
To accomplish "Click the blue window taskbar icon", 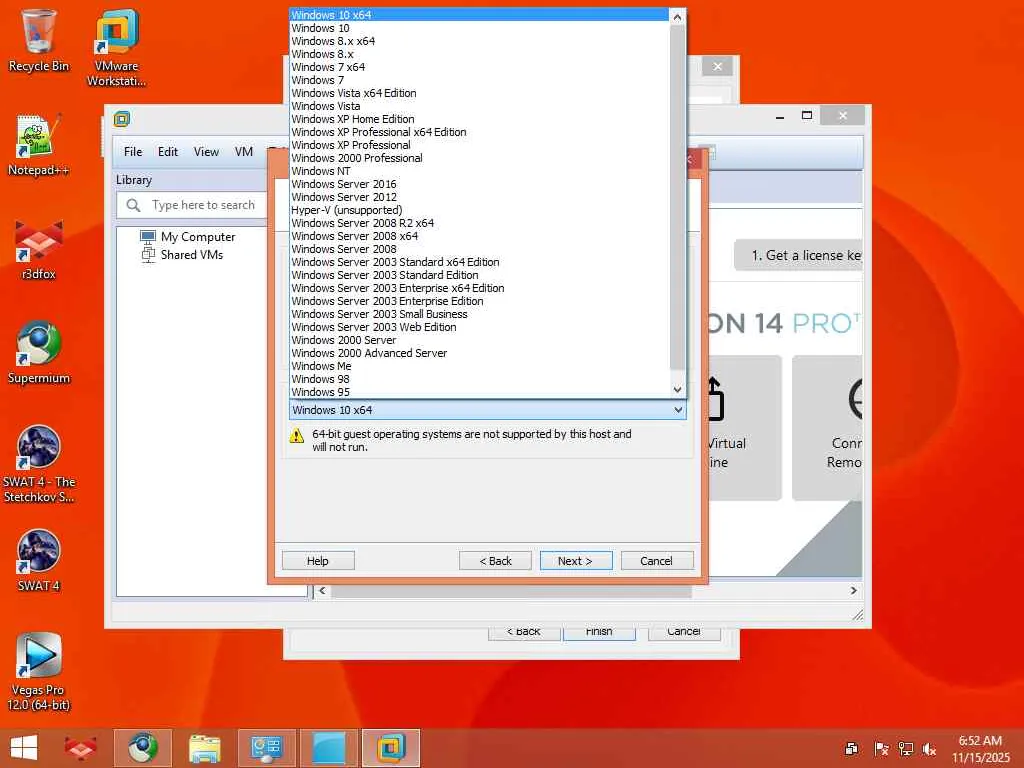I will pyautogui.click(x=328, y=748).
